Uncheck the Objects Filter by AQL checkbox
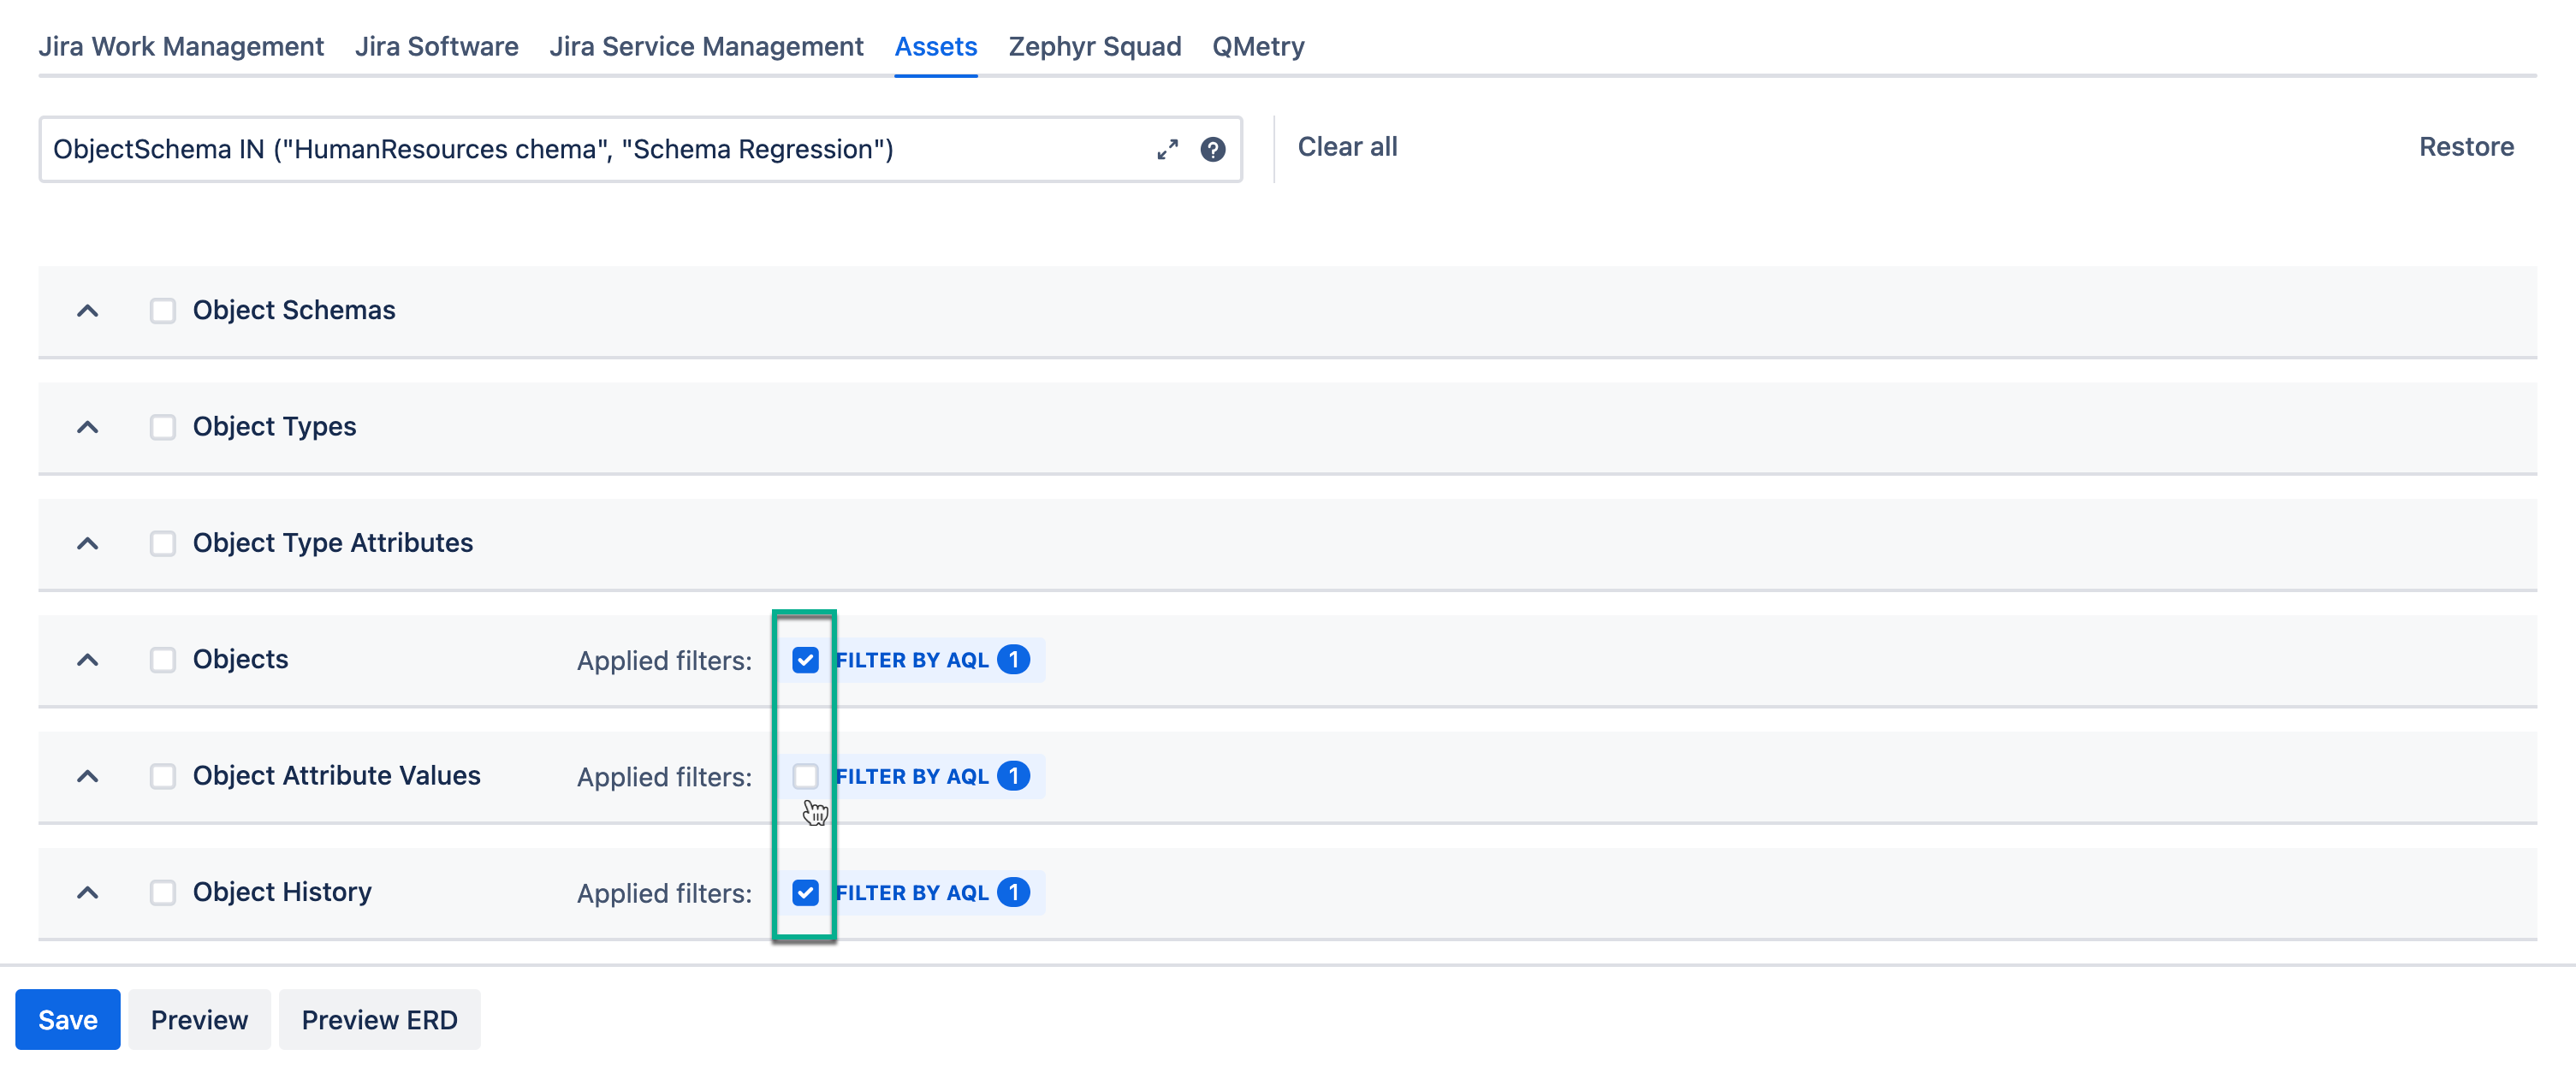2576x1073 pixels. pyautogui.click(x=805, y=660)
